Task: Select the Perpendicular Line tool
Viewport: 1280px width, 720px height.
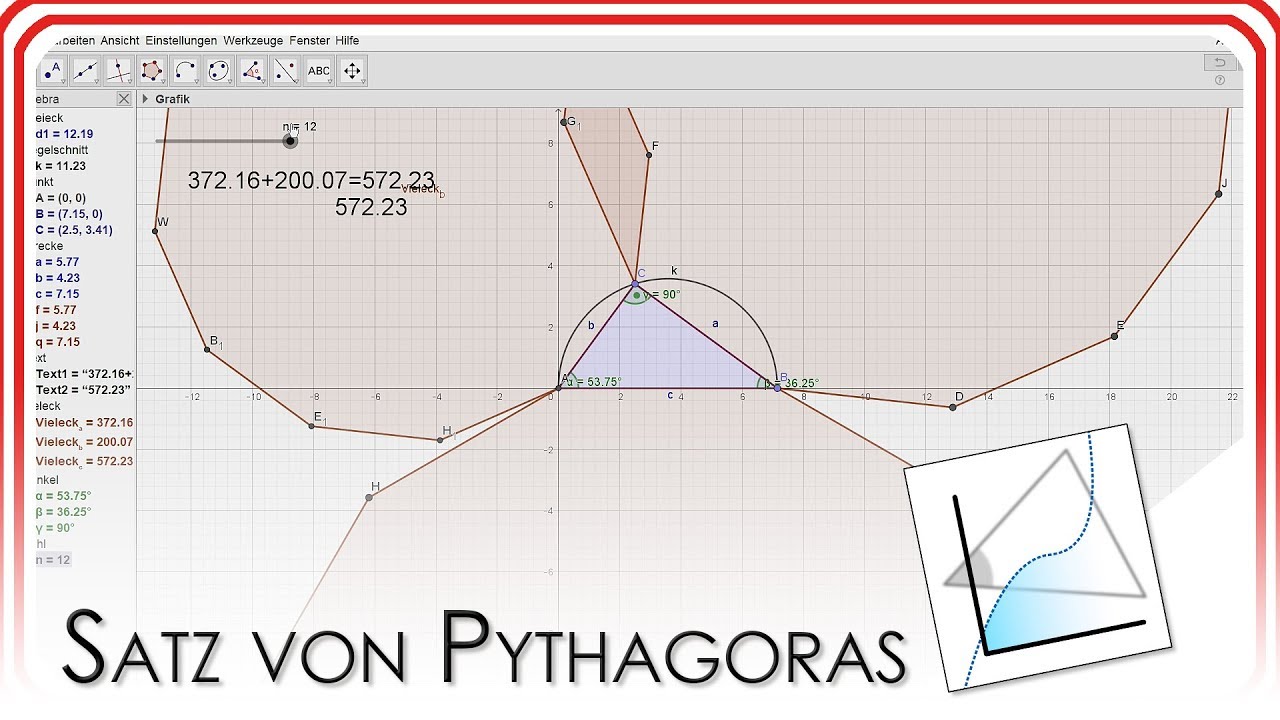Action: pyautogui.click(x=119, y=70)
